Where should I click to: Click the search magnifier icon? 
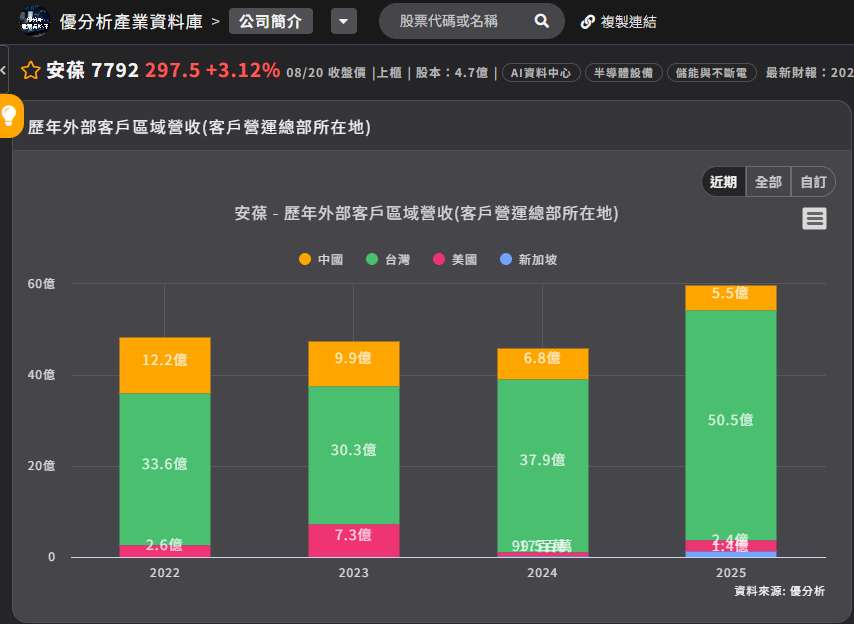(x=541, y=21)
